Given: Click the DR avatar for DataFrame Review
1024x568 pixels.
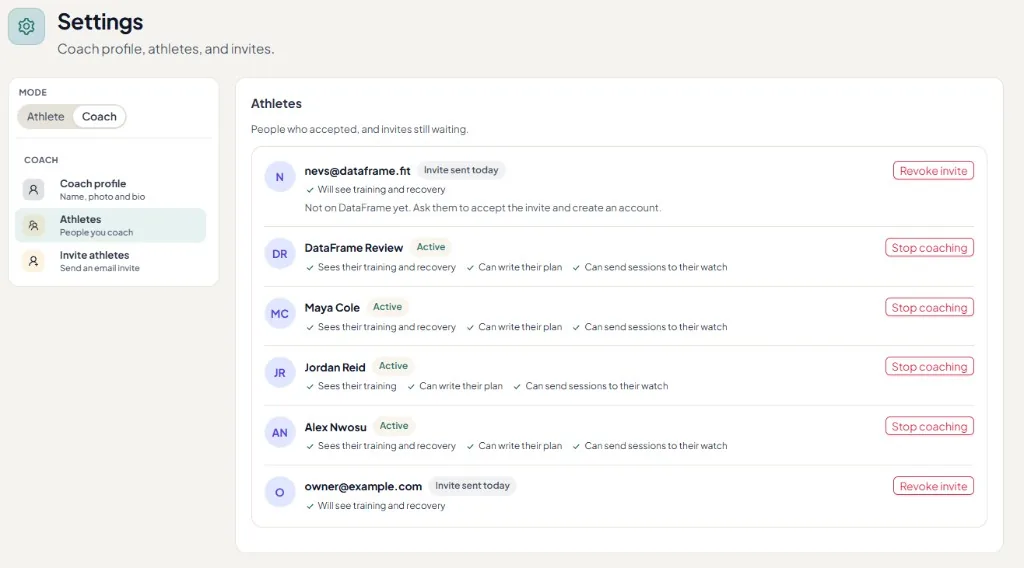Looking at the screenshot, I should coord(280,254).
